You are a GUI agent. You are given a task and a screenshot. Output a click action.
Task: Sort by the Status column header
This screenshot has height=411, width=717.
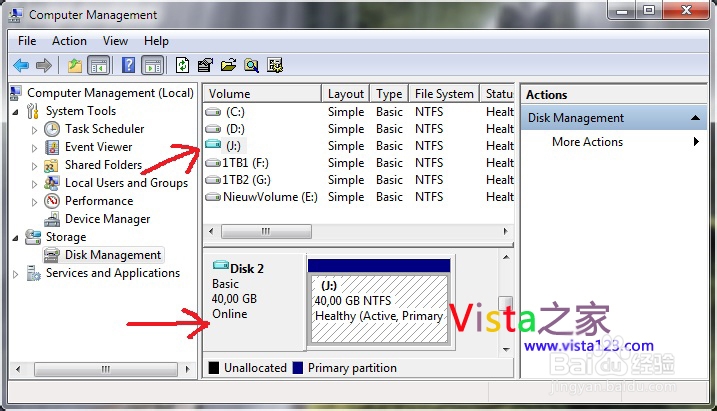pyautogui.click(x=497, y=94)
